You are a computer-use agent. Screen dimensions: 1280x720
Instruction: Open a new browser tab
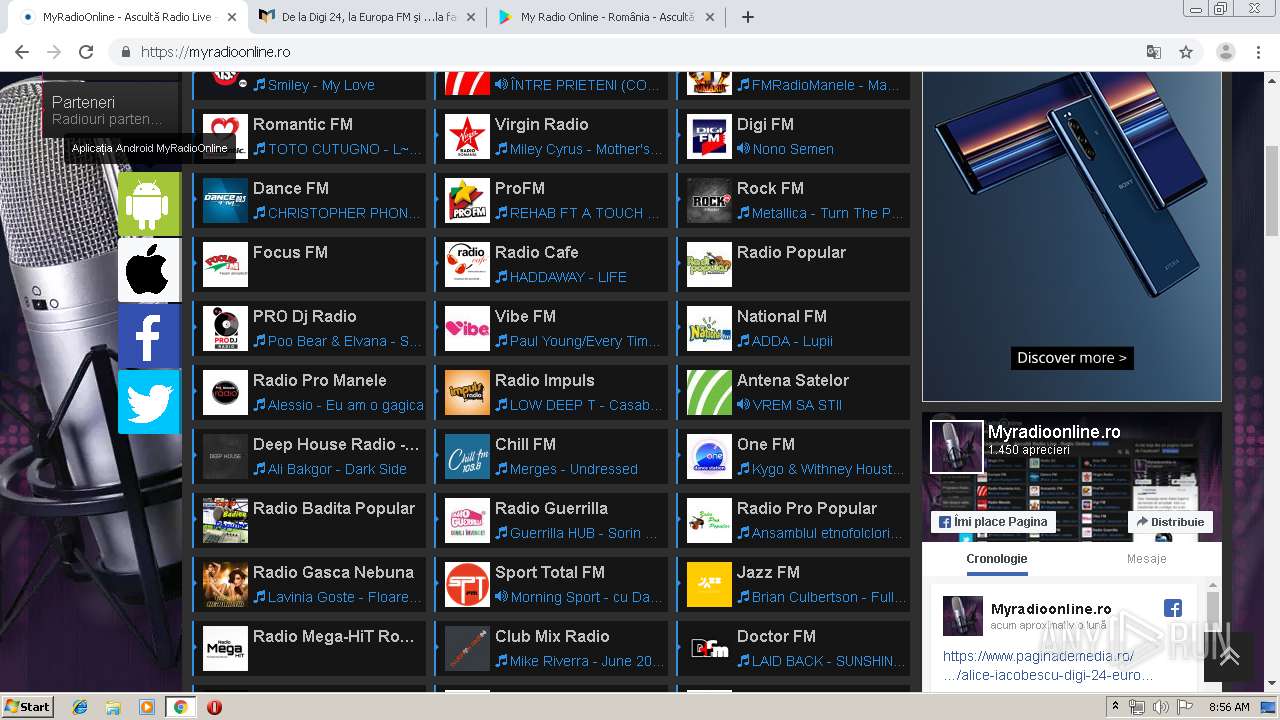tap(748, 17)
